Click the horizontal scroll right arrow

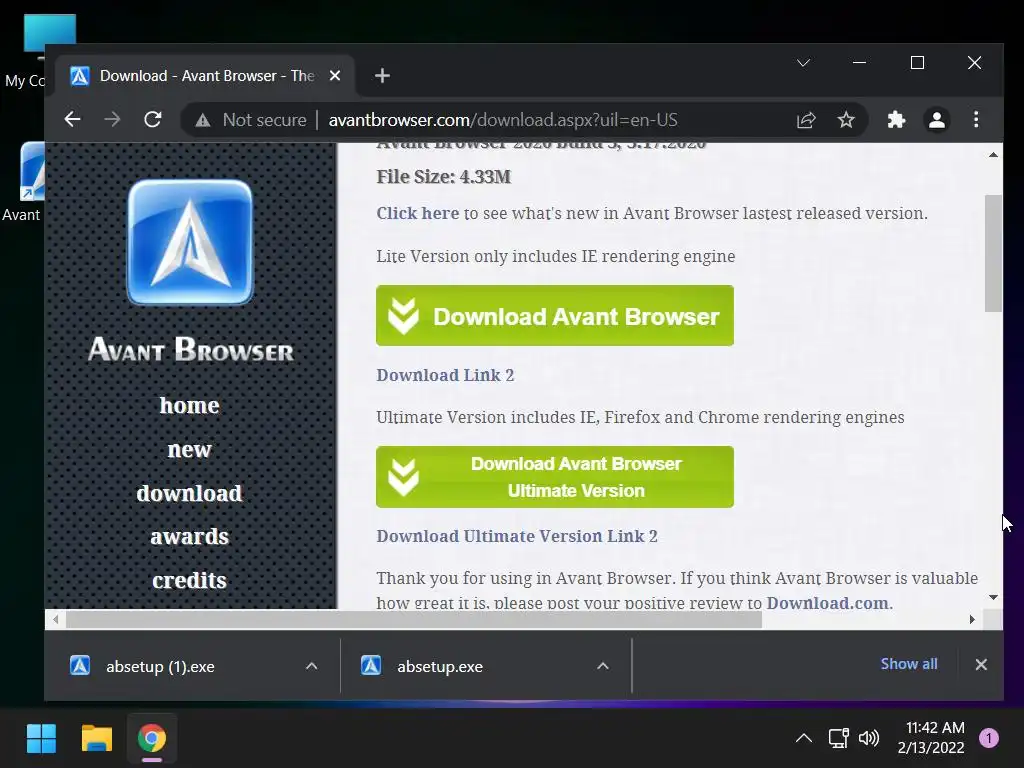972,619
